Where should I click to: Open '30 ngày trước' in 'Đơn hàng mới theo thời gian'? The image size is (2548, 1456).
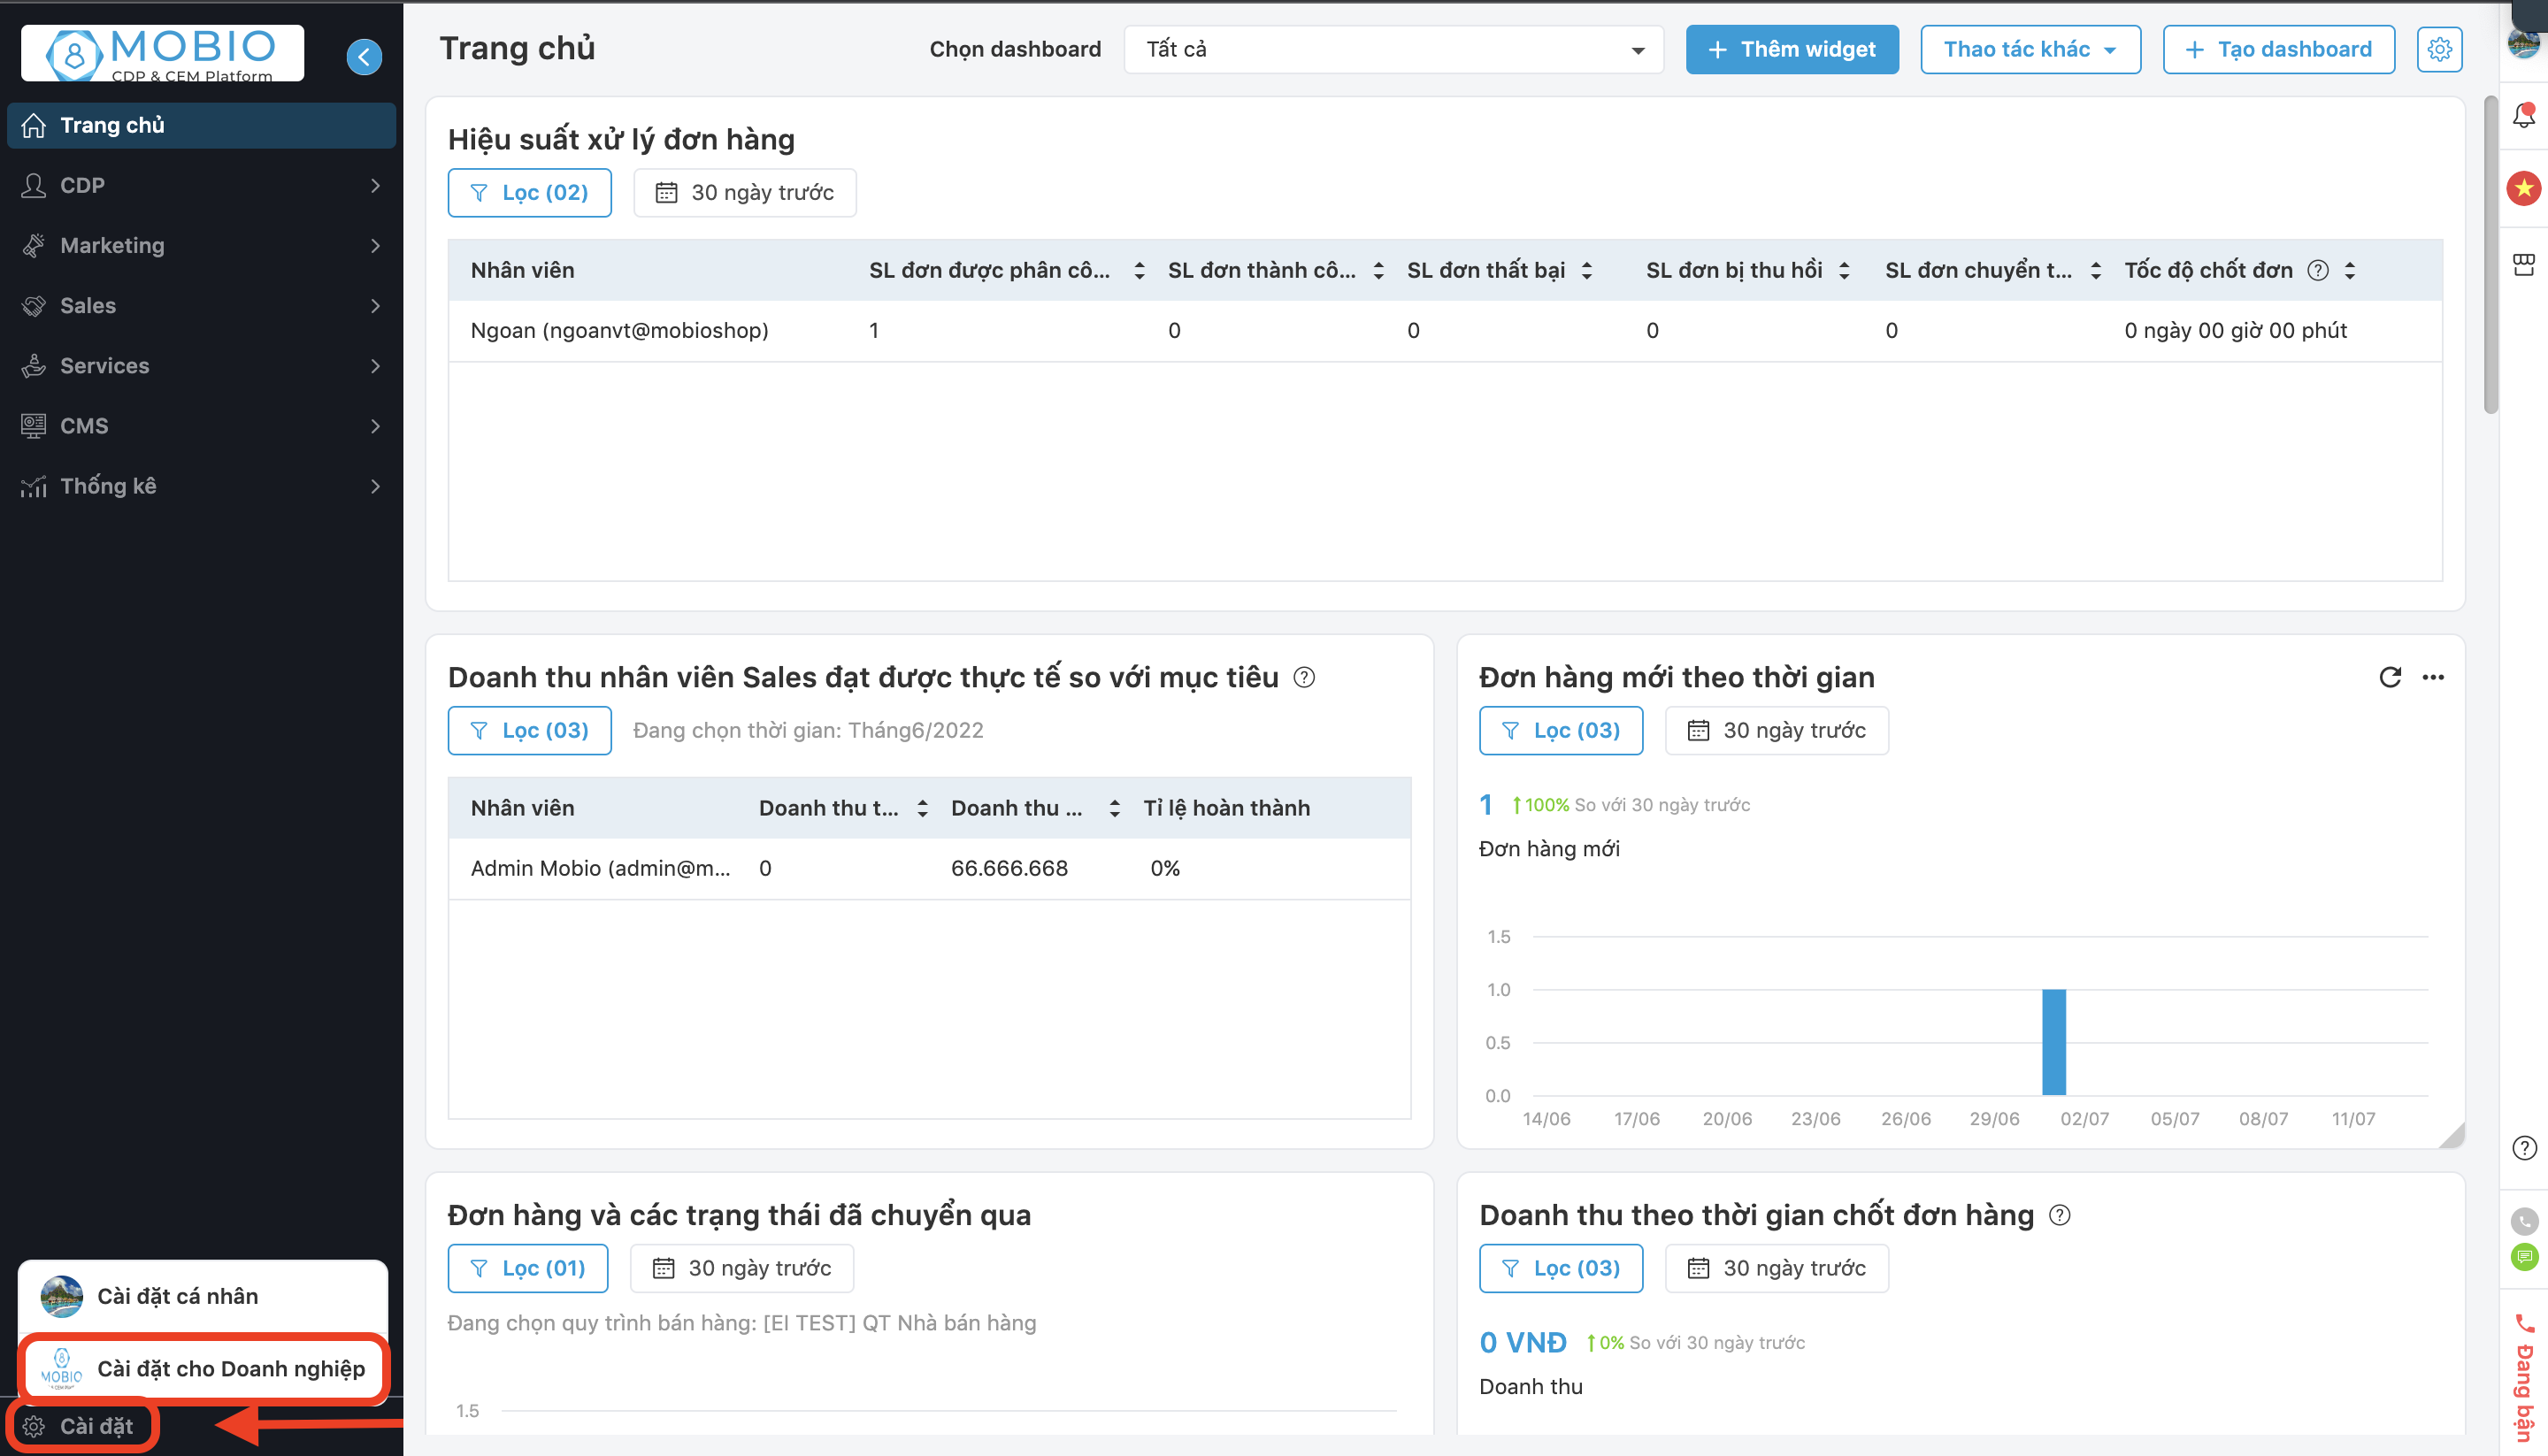click(x=1776, y=730)
